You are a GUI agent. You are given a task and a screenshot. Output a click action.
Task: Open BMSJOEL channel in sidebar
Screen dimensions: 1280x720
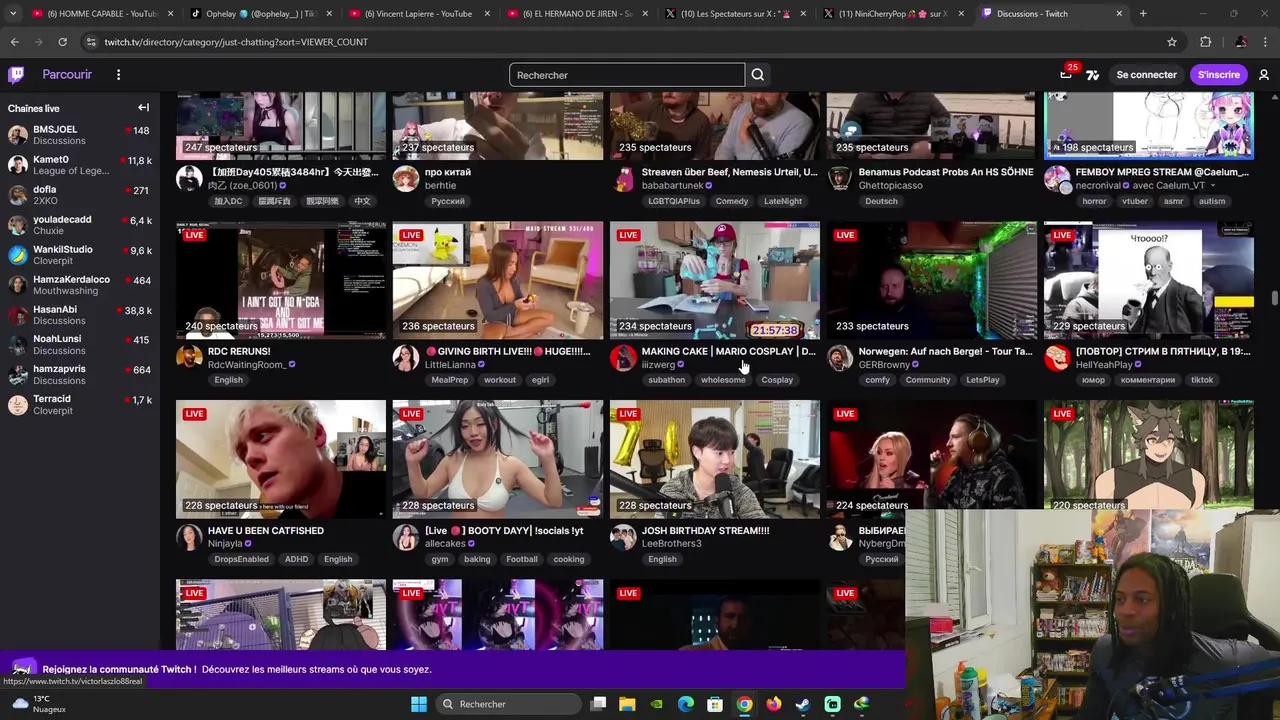pos(80,135)
